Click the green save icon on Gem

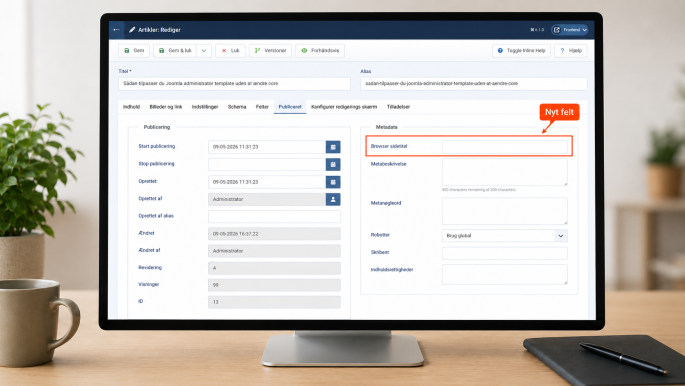[127, 51]
